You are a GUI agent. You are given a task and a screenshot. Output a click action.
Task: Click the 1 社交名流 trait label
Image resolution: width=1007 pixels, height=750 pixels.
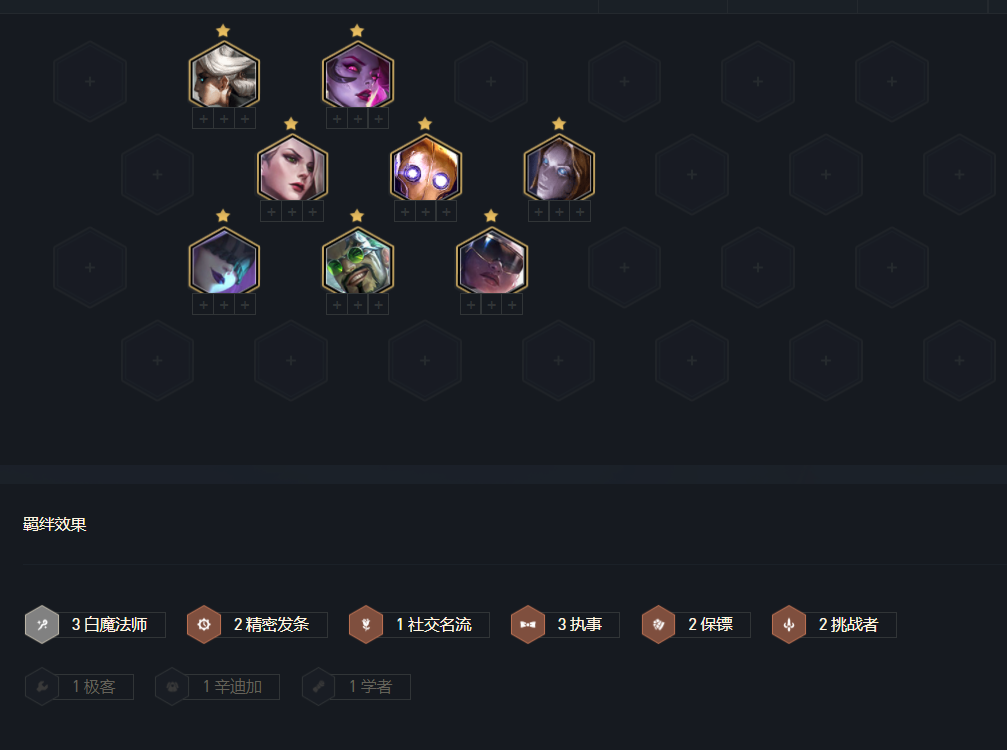pyautogui.click(x=434, y=625)
